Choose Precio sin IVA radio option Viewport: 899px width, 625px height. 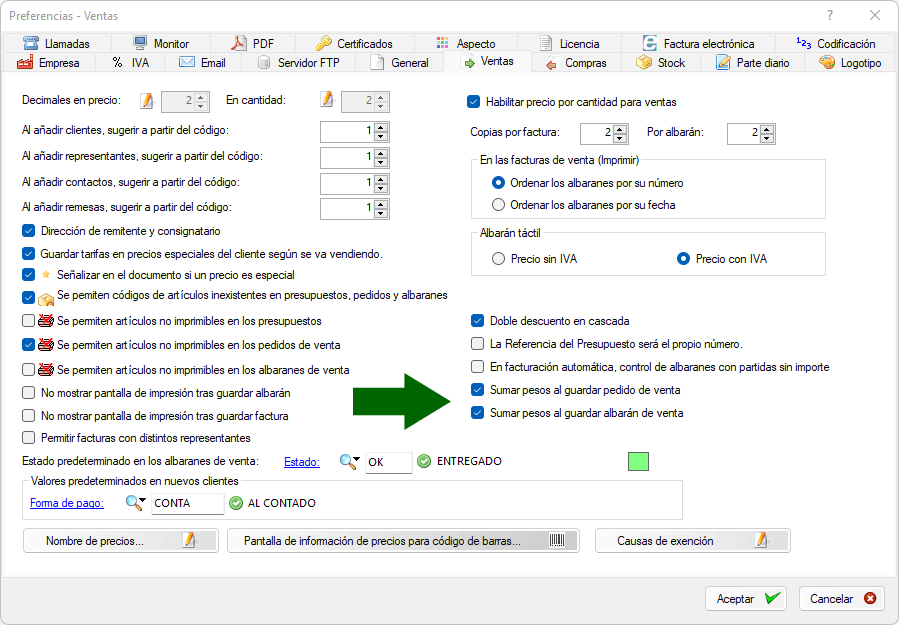[499, 259]
